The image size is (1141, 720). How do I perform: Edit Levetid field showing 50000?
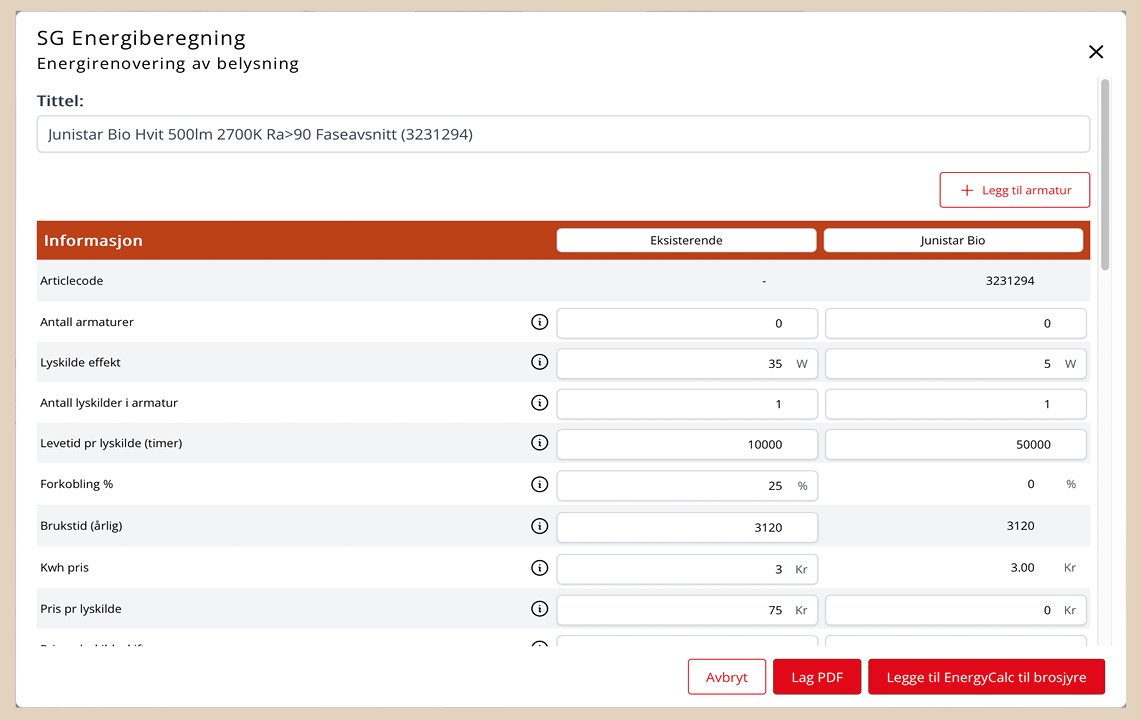point(956,444)
